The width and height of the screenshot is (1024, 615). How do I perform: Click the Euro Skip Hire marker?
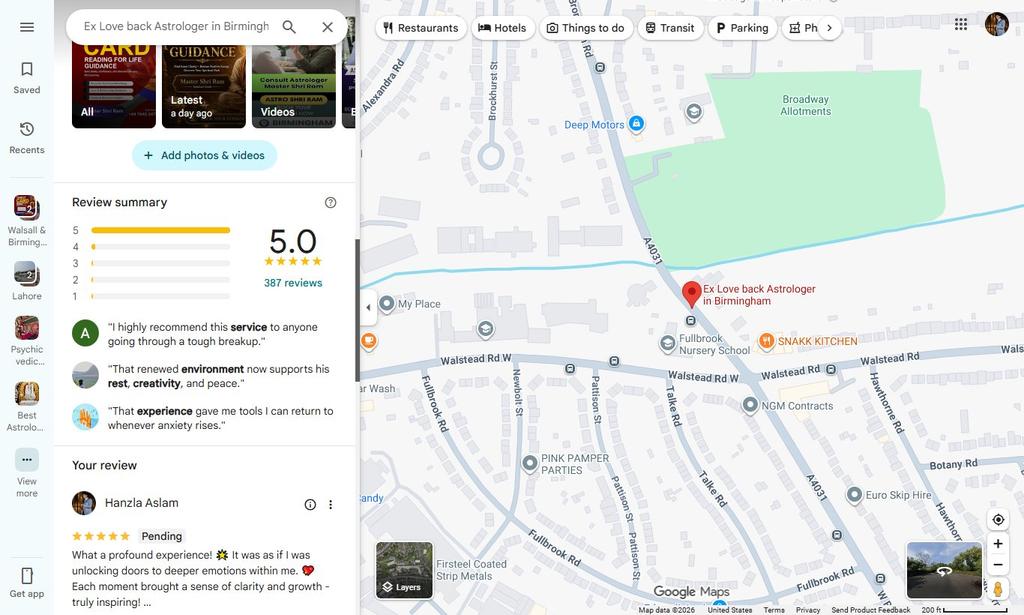854,495
